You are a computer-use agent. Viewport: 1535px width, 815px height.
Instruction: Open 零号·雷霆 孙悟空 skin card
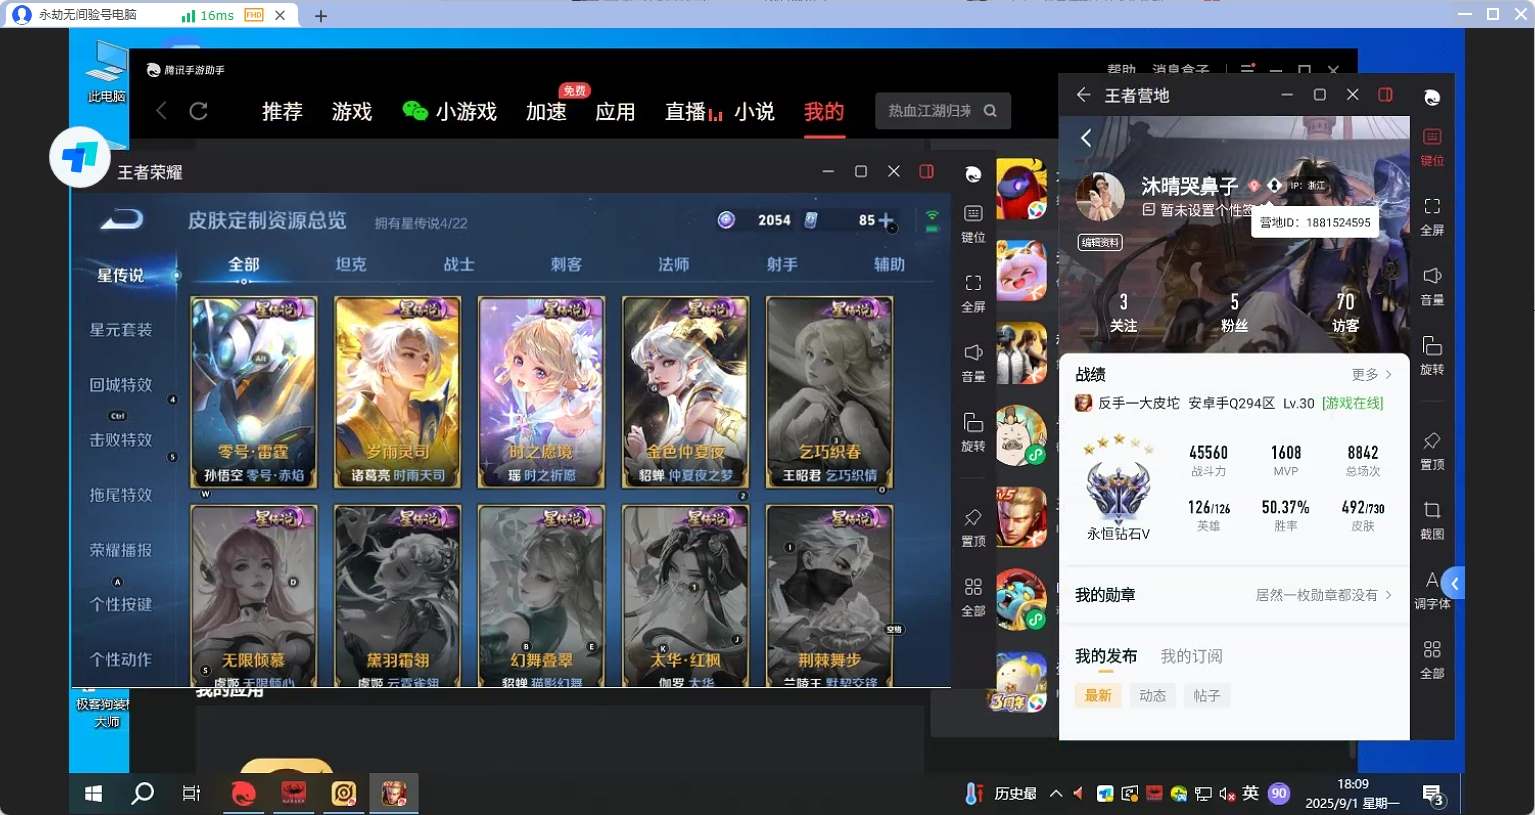[x=254, y=392]
